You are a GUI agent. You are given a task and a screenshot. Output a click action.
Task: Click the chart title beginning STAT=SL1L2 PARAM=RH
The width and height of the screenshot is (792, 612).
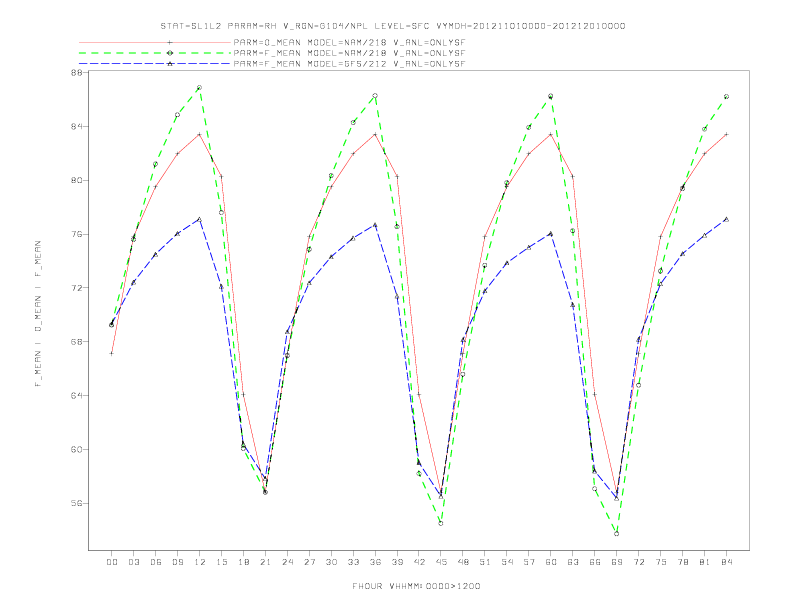click(x=393, y=26)
